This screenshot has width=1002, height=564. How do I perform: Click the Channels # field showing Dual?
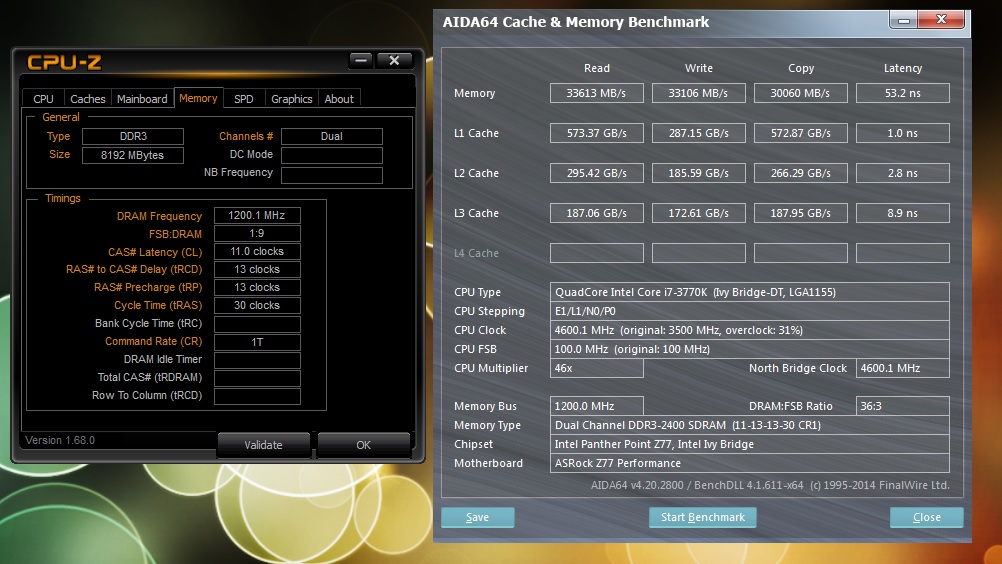(x=332, y=136)
